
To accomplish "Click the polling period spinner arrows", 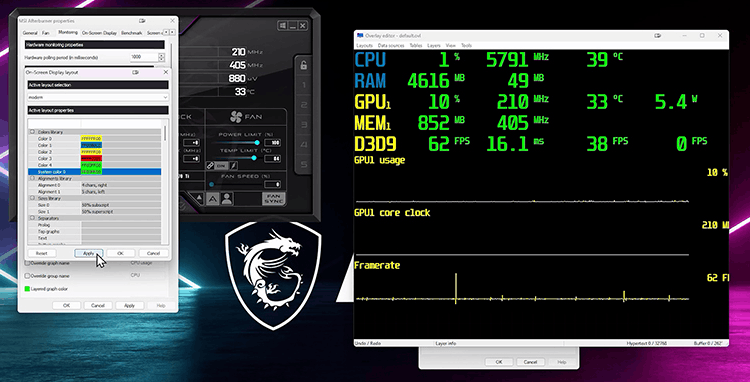I will pos(161,57).
